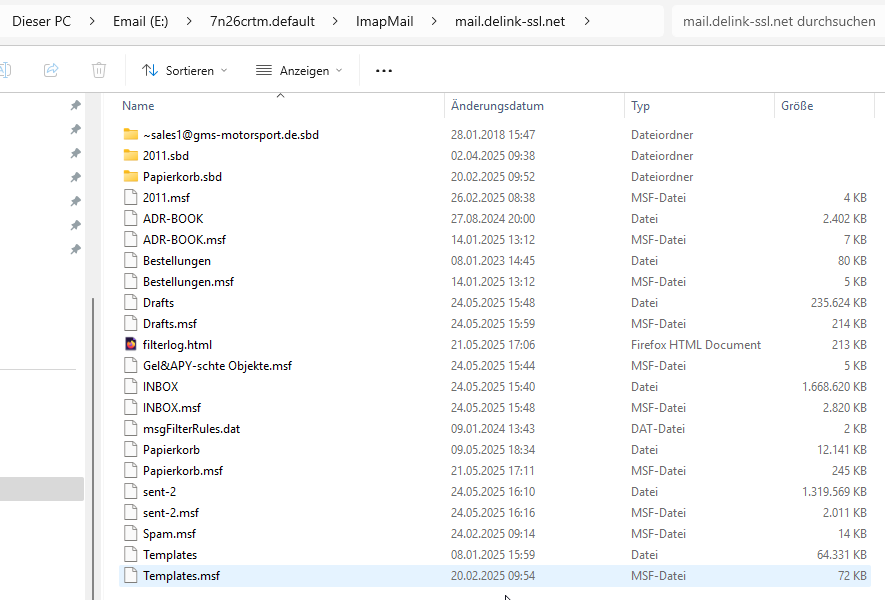Screen dimensions: 885x600
Task: Click the mail.delink-ssl.net durchsuchen search field
Action: click(778, 21)
